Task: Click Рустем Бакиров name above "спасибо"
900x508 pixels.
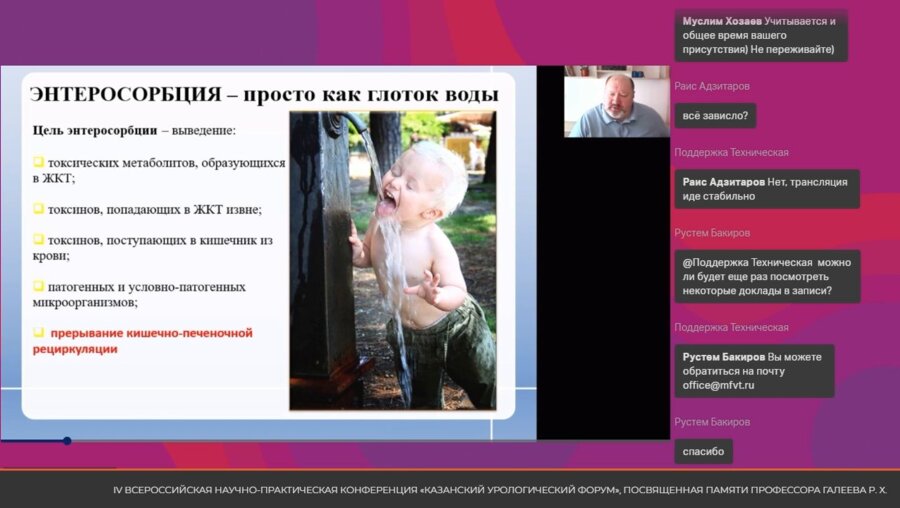Action: pos(712,422)
